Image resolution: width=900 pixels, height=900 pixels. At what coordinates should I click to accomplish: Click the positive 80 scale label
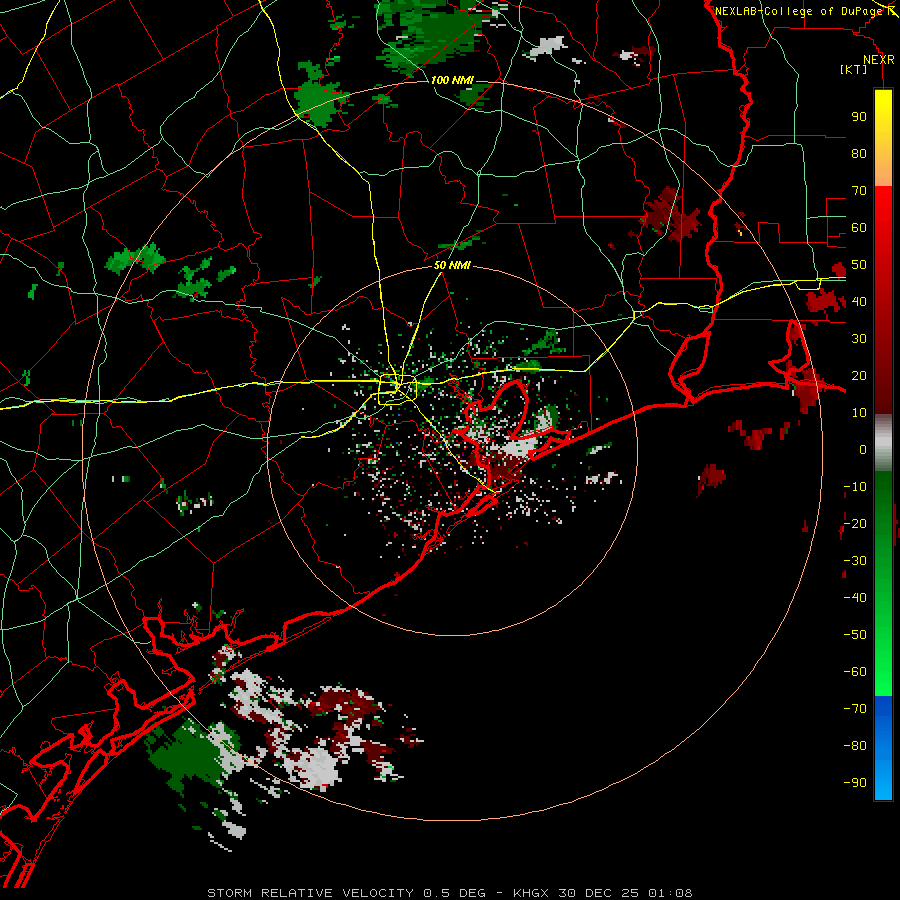coord(859,154)
